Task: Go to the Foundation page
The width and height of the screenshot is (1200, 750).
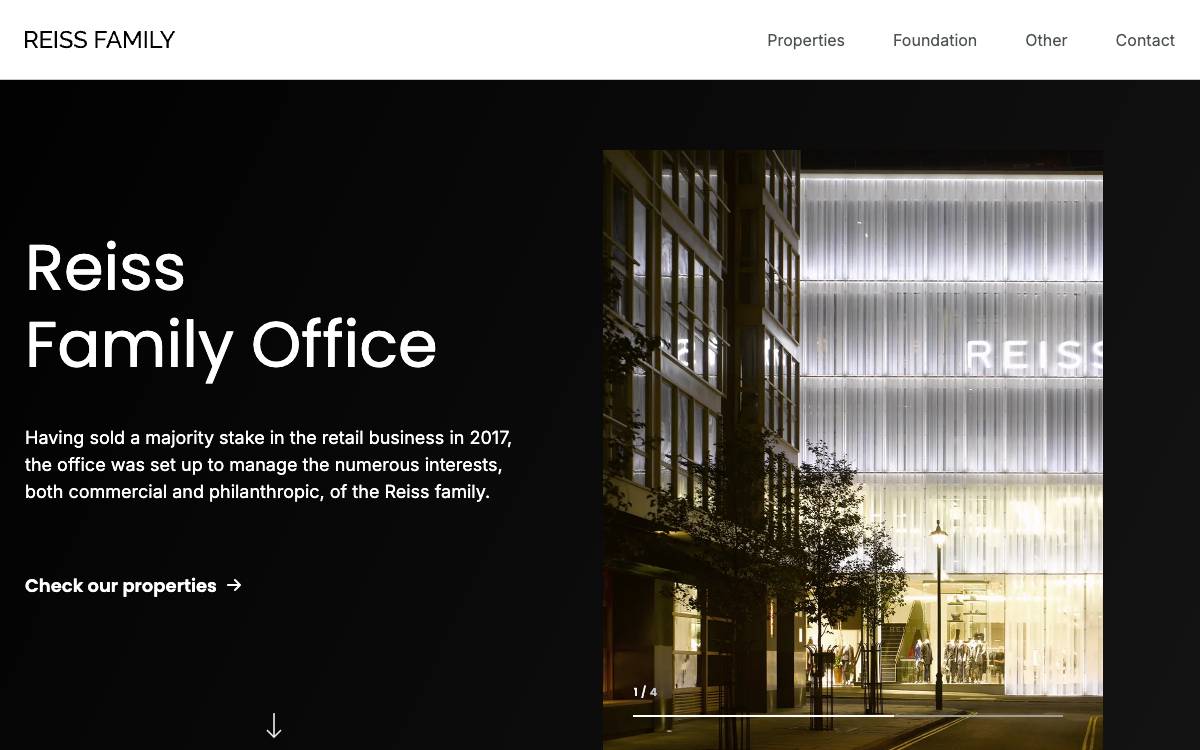Action: [935, 40]
